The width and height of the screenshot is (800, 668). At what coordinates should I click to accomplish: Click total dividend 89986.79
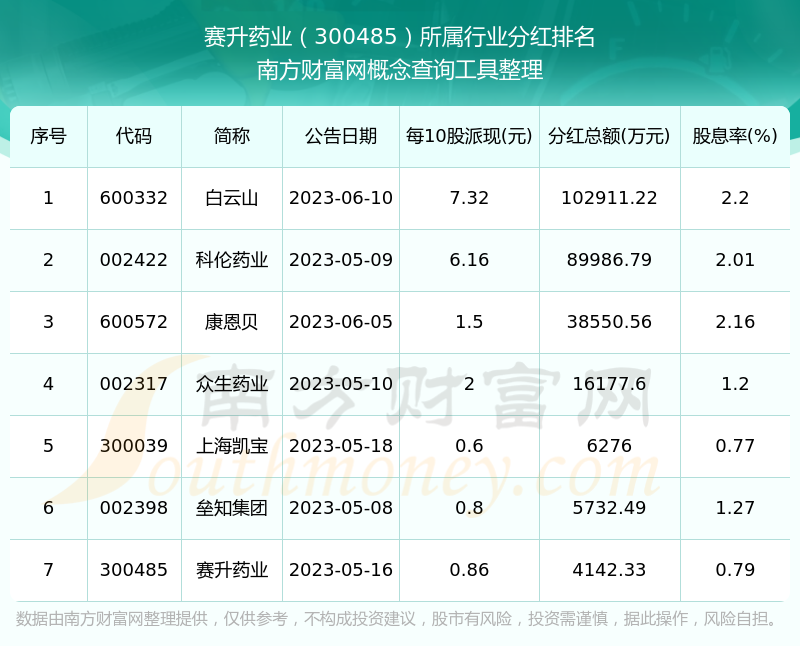[609, 260]
